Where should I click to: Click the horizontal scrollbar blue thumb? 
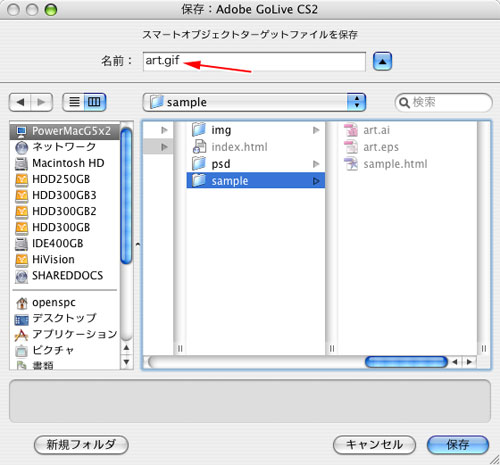[406, 362]
